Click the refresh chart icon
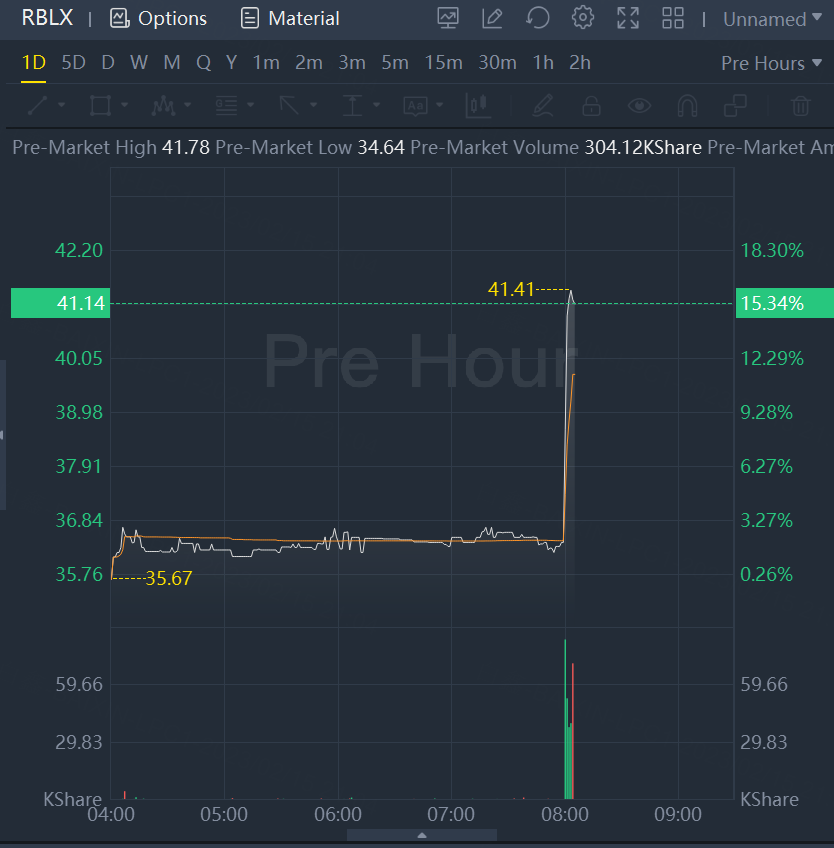Viewport: 834px width, 848px height. click(x=537, y=18)
